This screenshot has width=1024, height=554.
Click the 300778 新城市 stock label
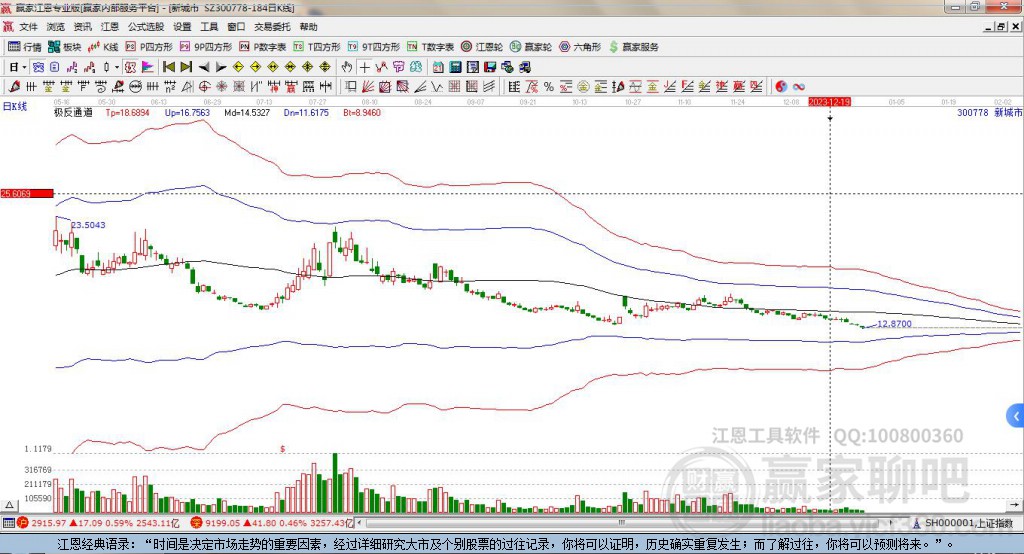point(990,112)
